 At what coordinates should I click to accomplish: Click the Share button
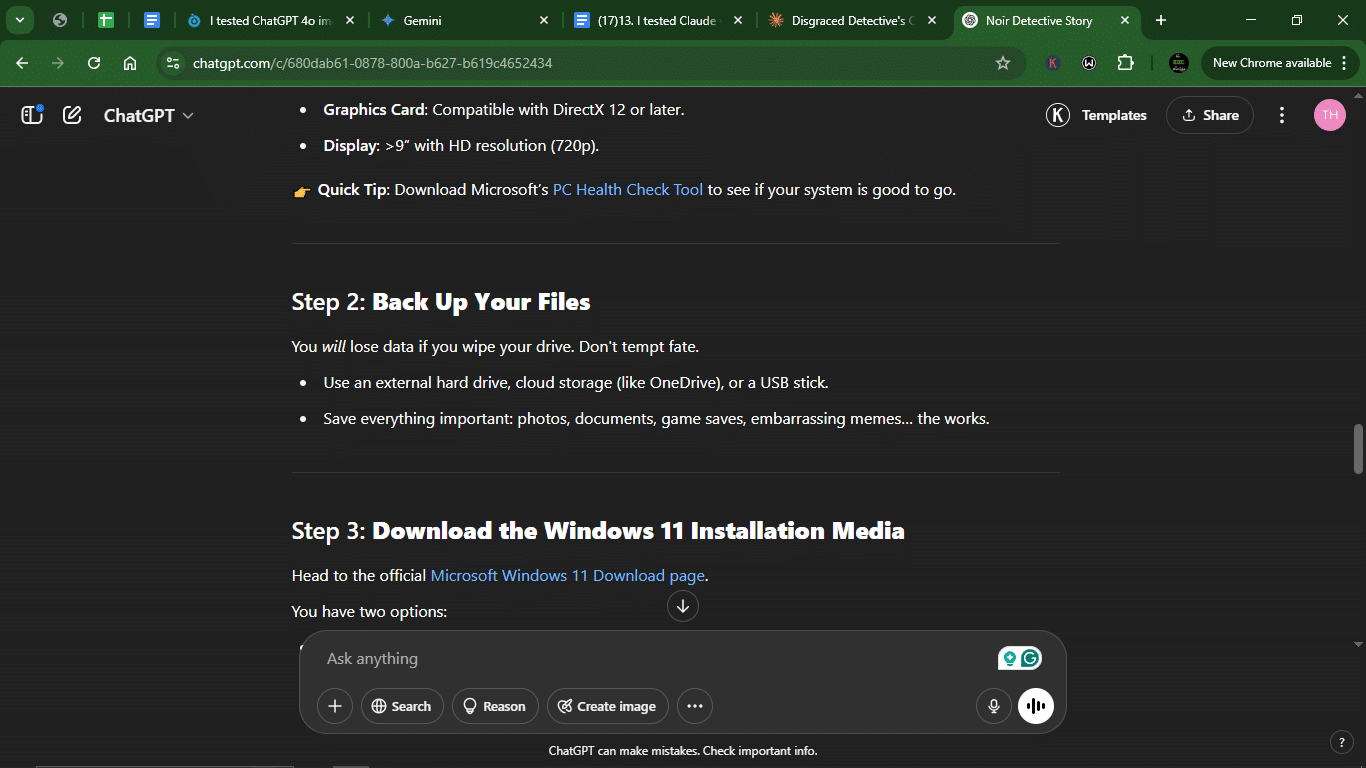1210,115
